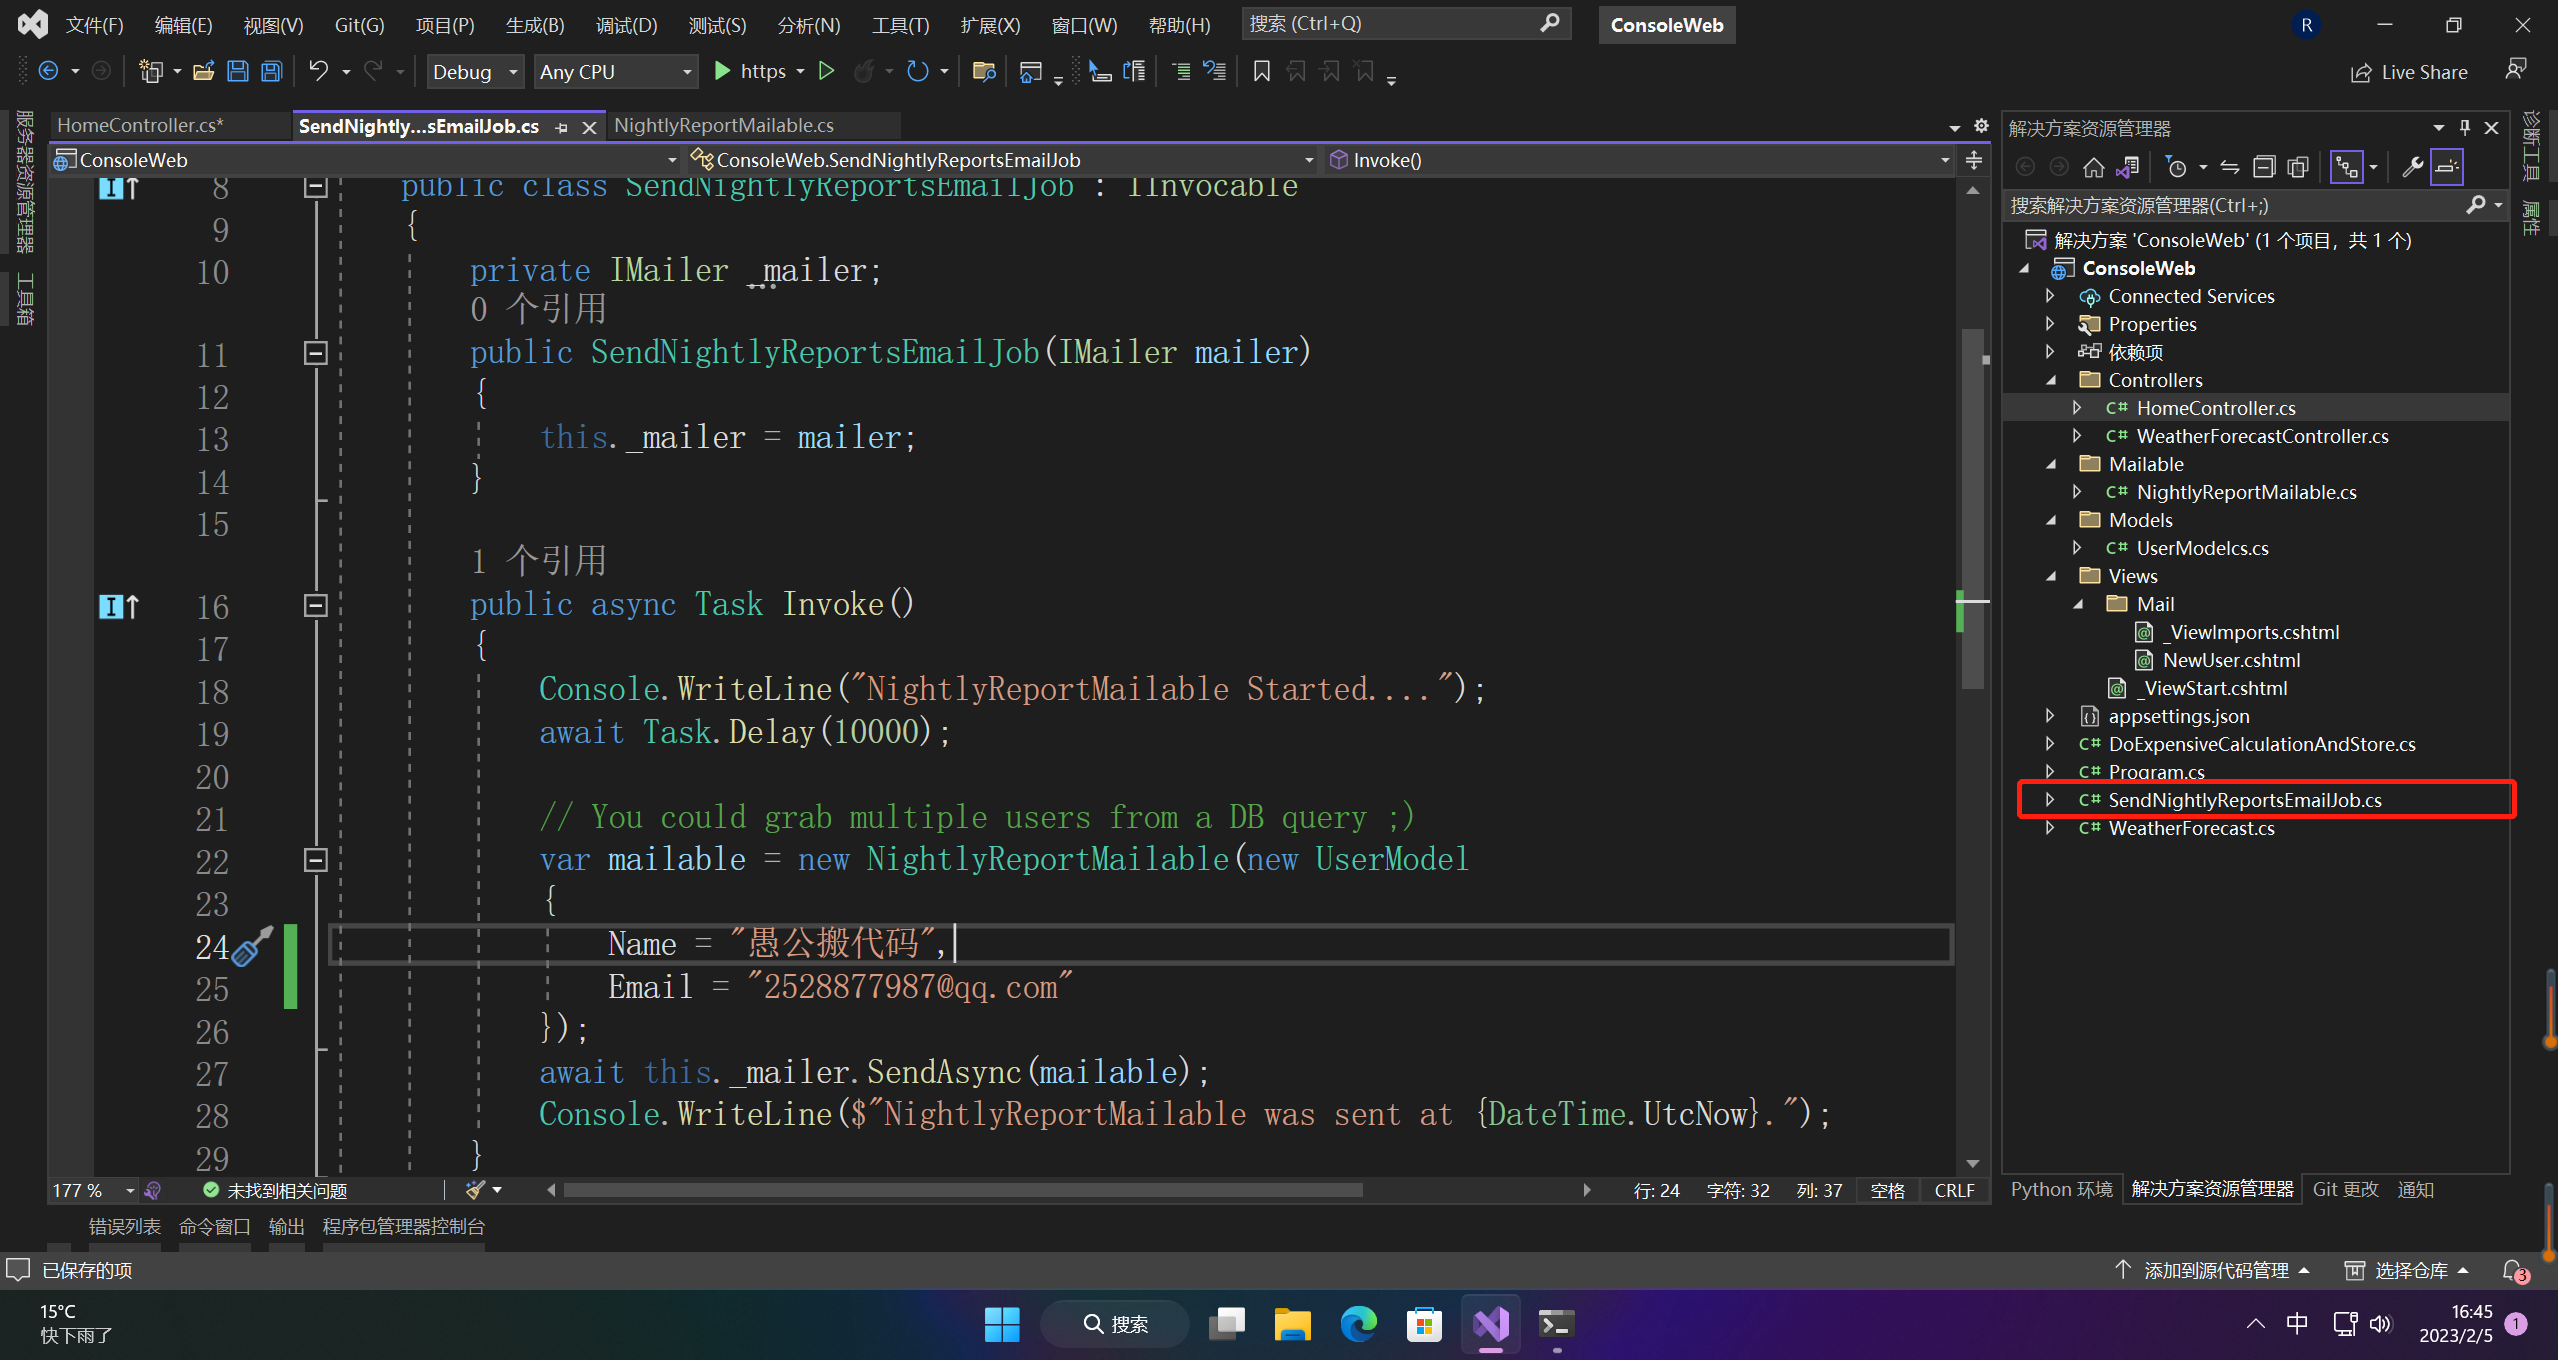Collapse the Controllers folder in tree

coord(2051,380)
